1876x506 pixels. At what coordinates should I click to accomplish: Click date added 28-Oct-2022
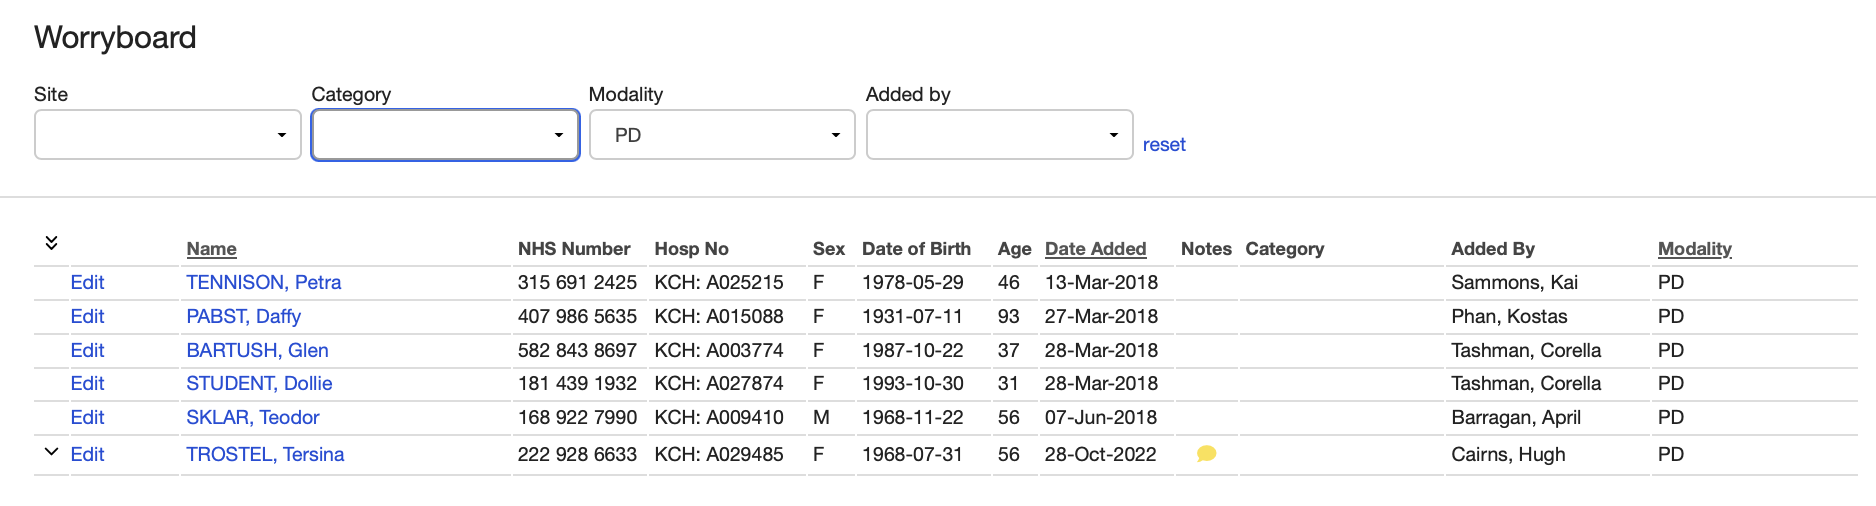[x=1100, y=455]
